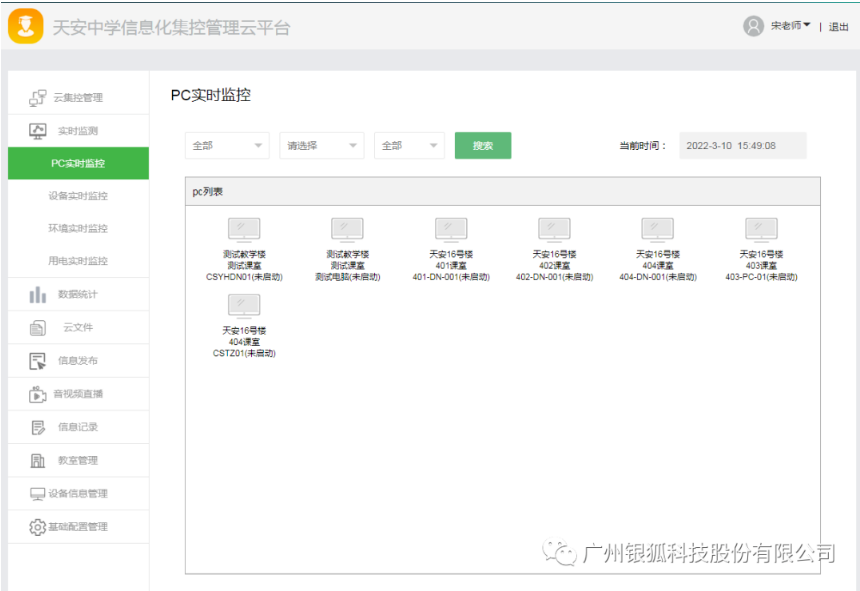Image resolution: width=860 pixels, height=591 pixels.
Task: Click the orange platform logo icon
Action: (25, 26)
